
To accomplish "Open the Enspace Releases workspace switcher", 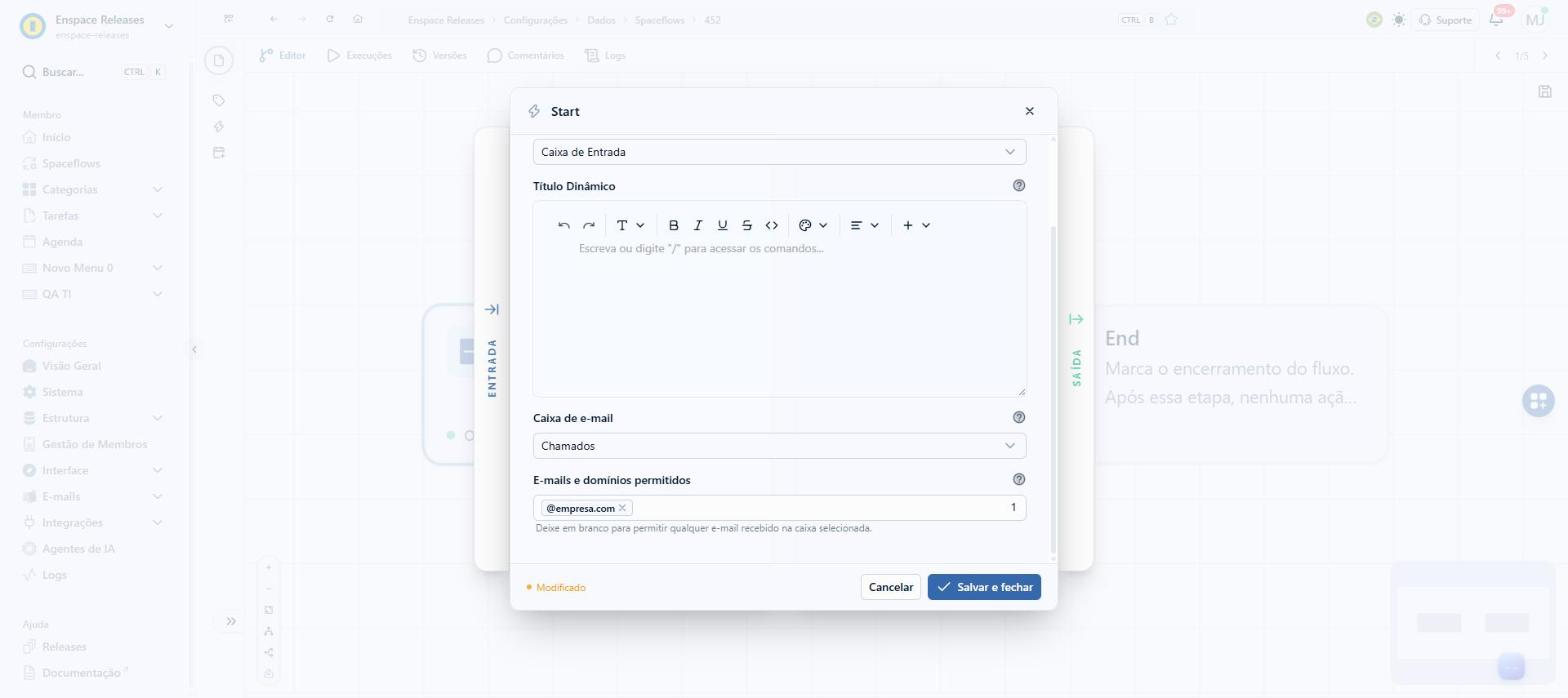I will (98, 26).
